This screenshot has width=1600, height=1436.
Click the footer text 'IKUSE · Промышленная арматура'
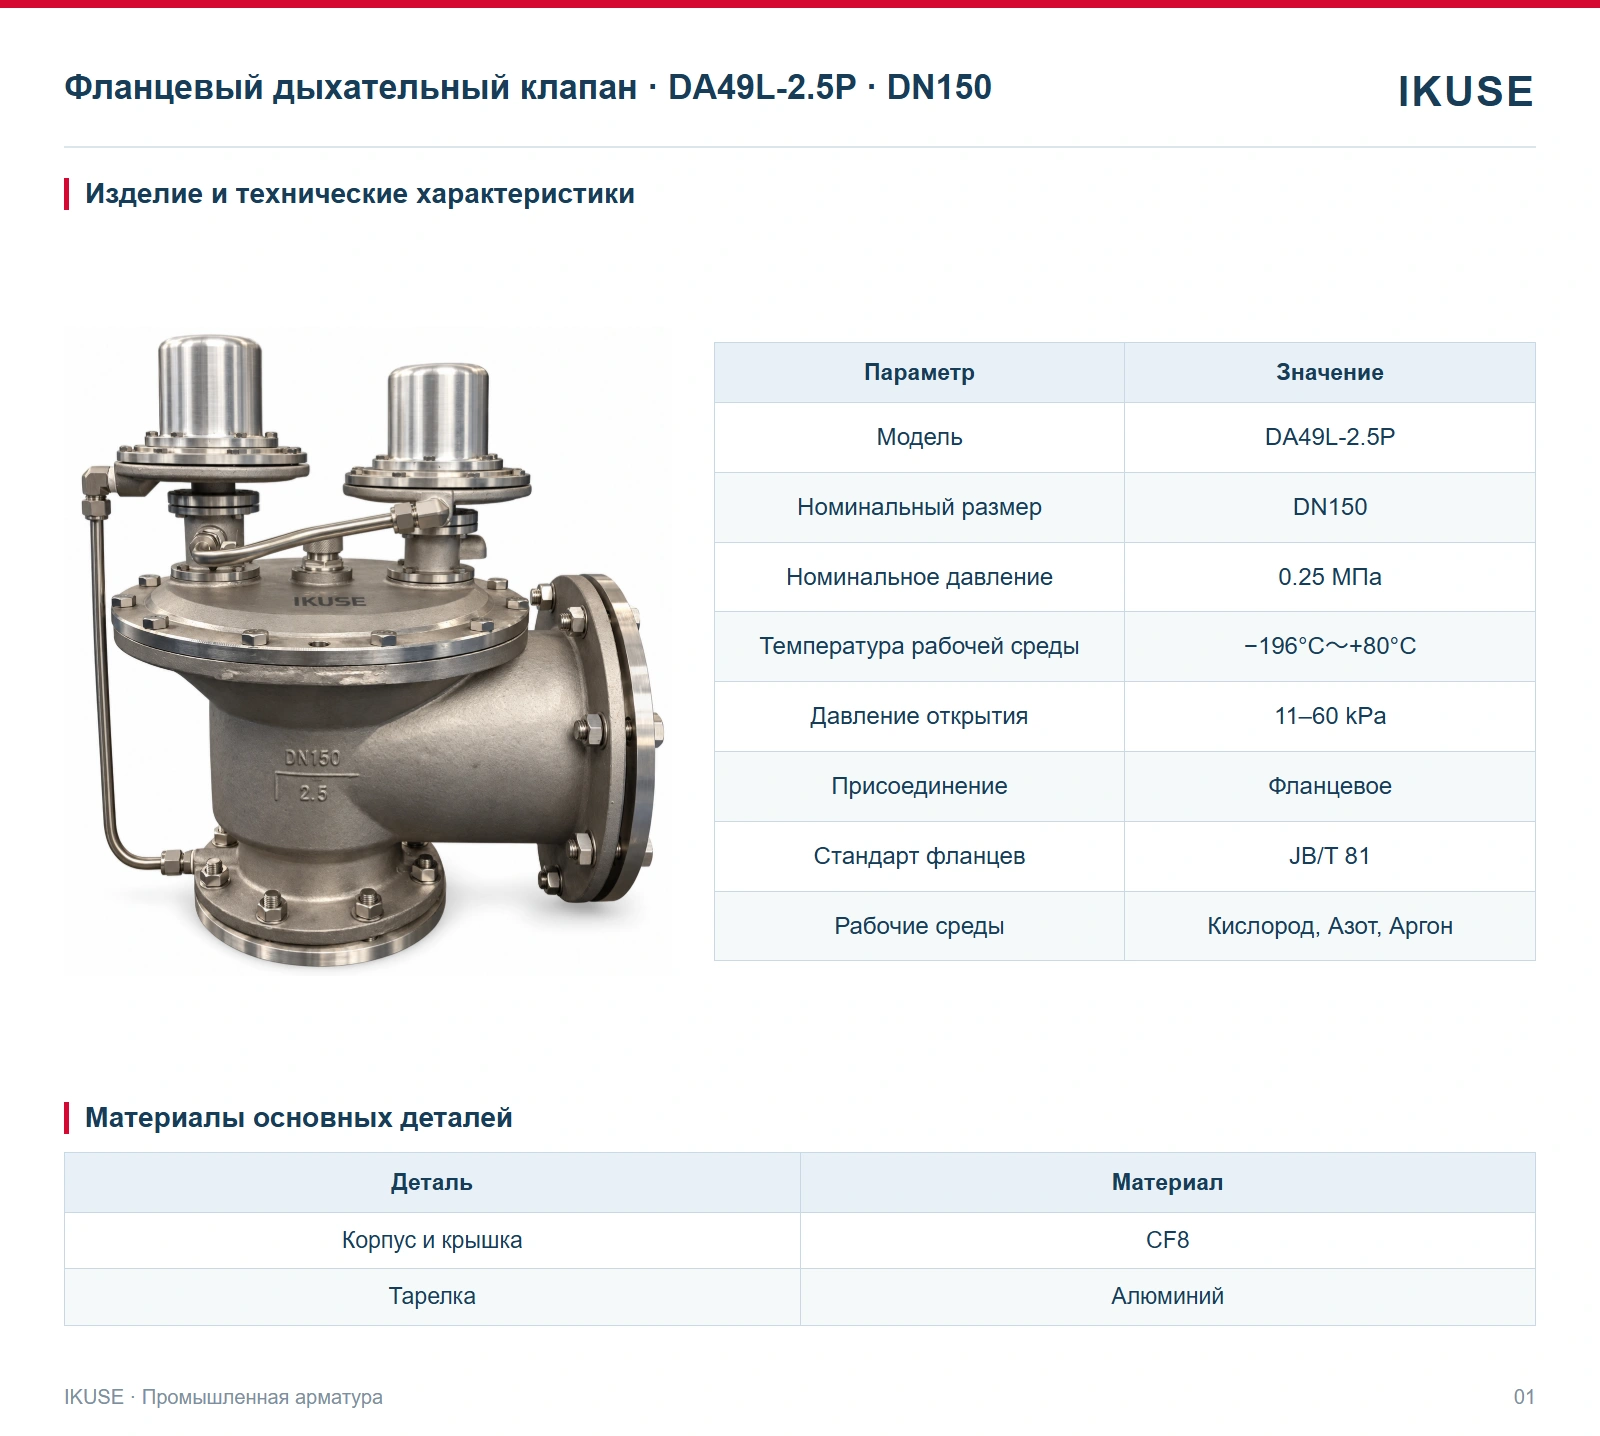223,1397
